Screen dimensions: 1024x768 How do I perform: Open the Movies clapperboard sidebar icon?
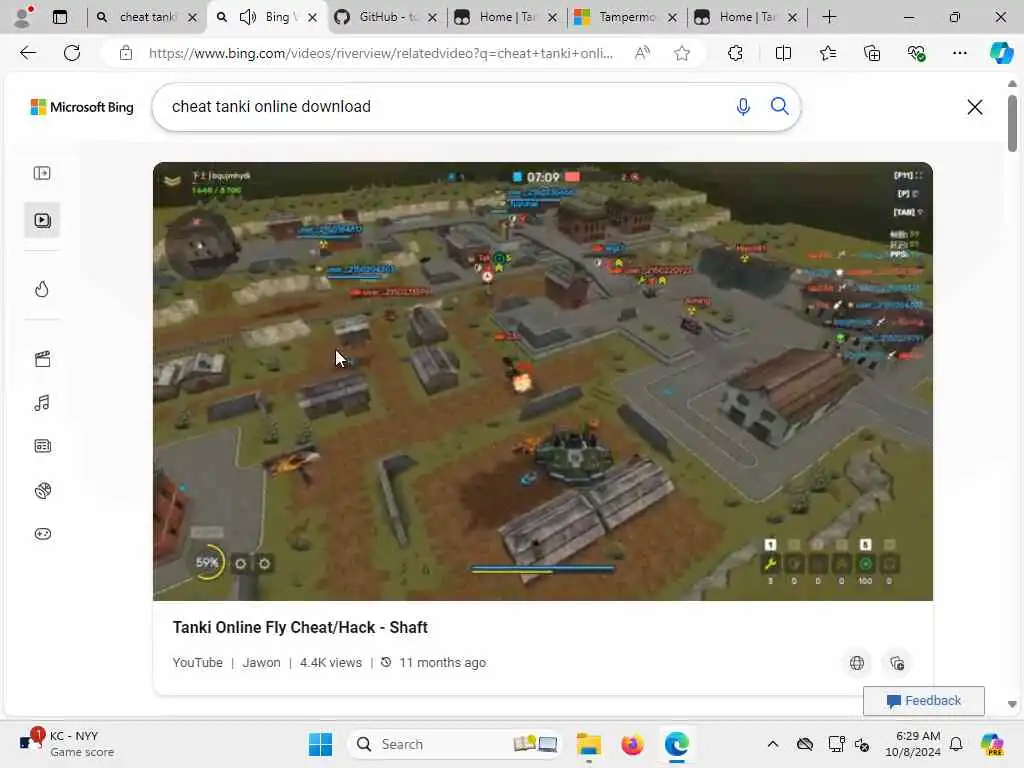pos(42,359)
